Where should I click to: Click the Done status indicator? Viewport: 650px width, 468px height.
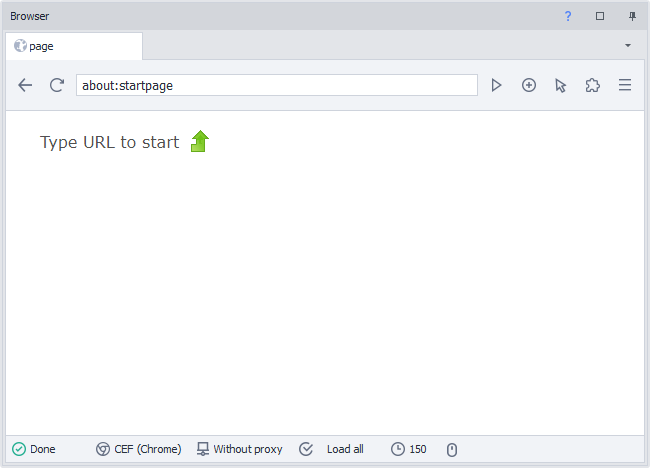click(34, 450)
